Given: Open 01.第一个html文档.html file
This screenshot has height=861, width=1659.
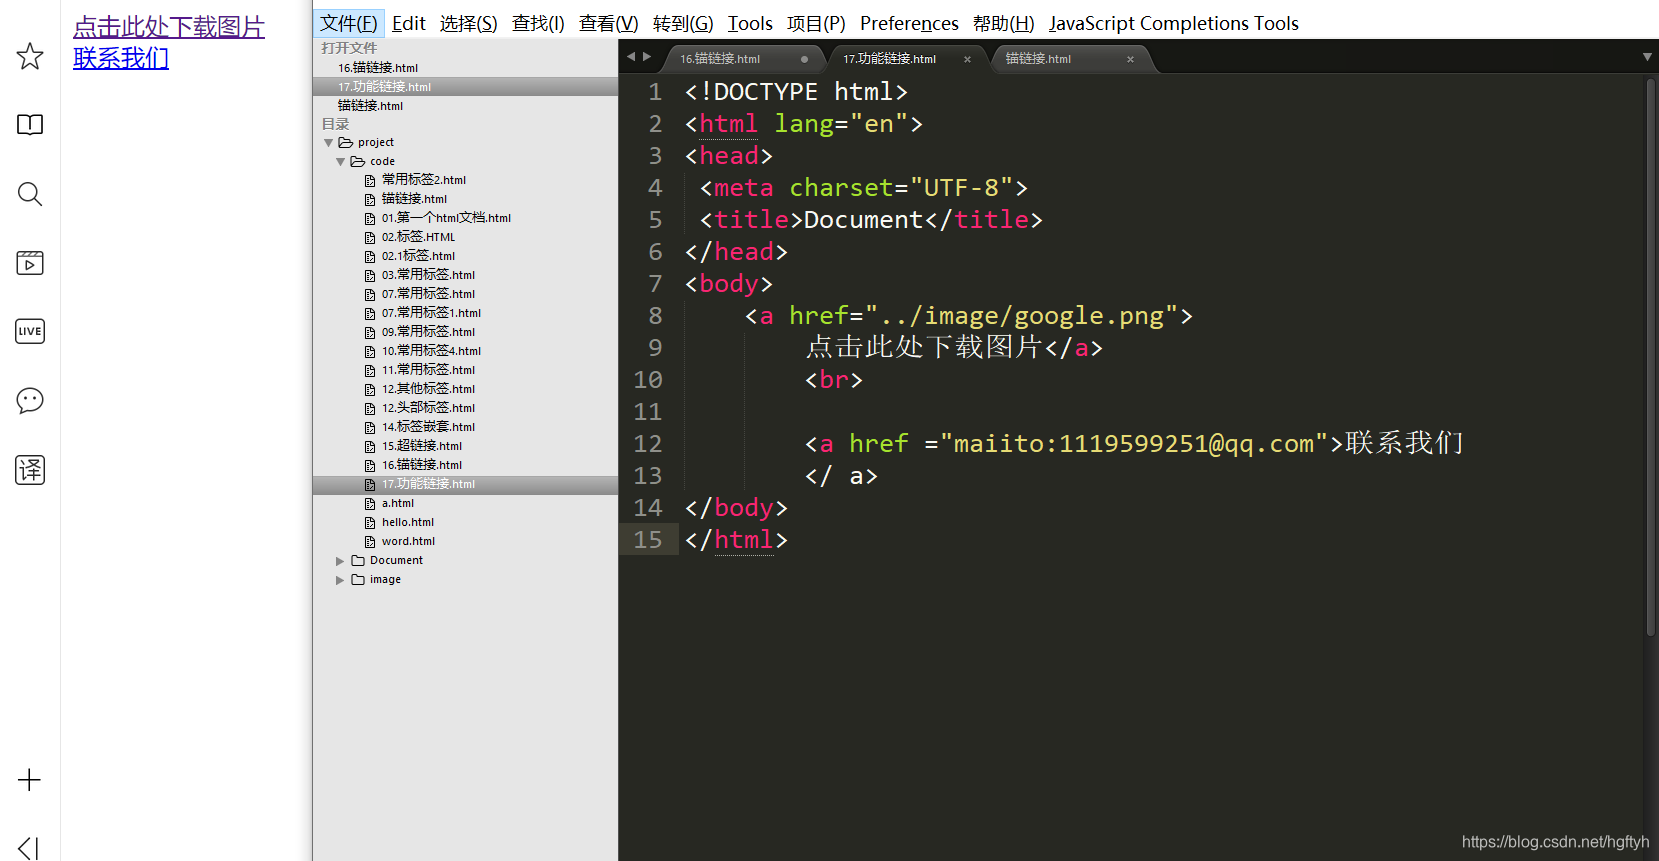Looking at the screenshot, I should (446, 218).
